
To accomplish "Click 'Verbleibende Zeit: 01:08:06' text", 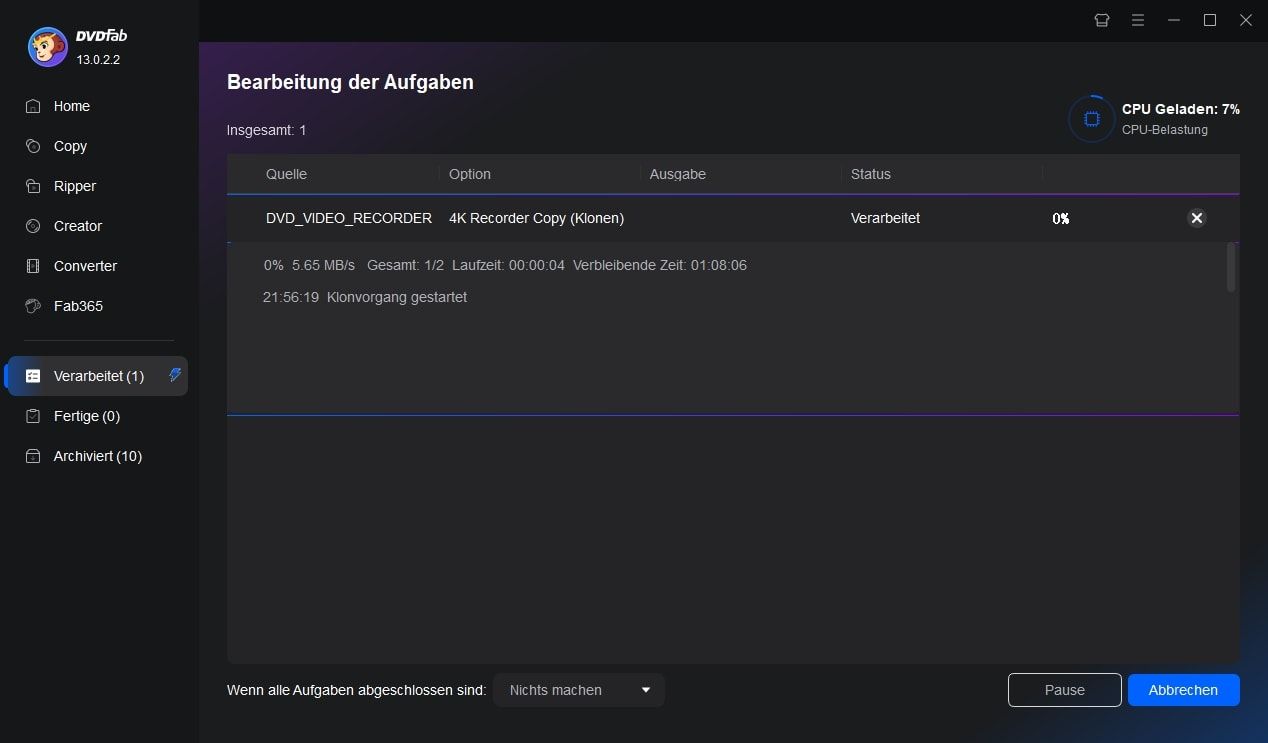I will click(x=660, y=265).
